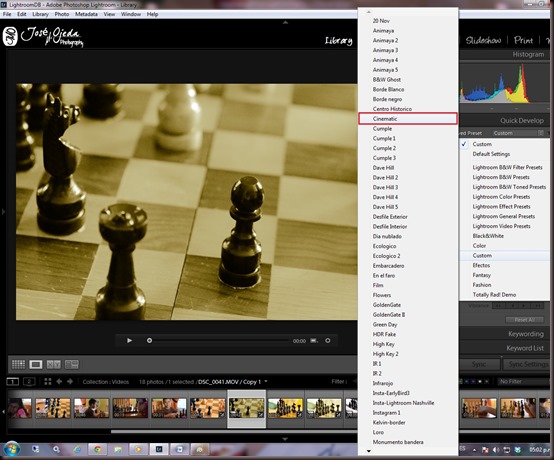Open the File menu
This screenshot has height=460, width=554.
pos(7,14)
